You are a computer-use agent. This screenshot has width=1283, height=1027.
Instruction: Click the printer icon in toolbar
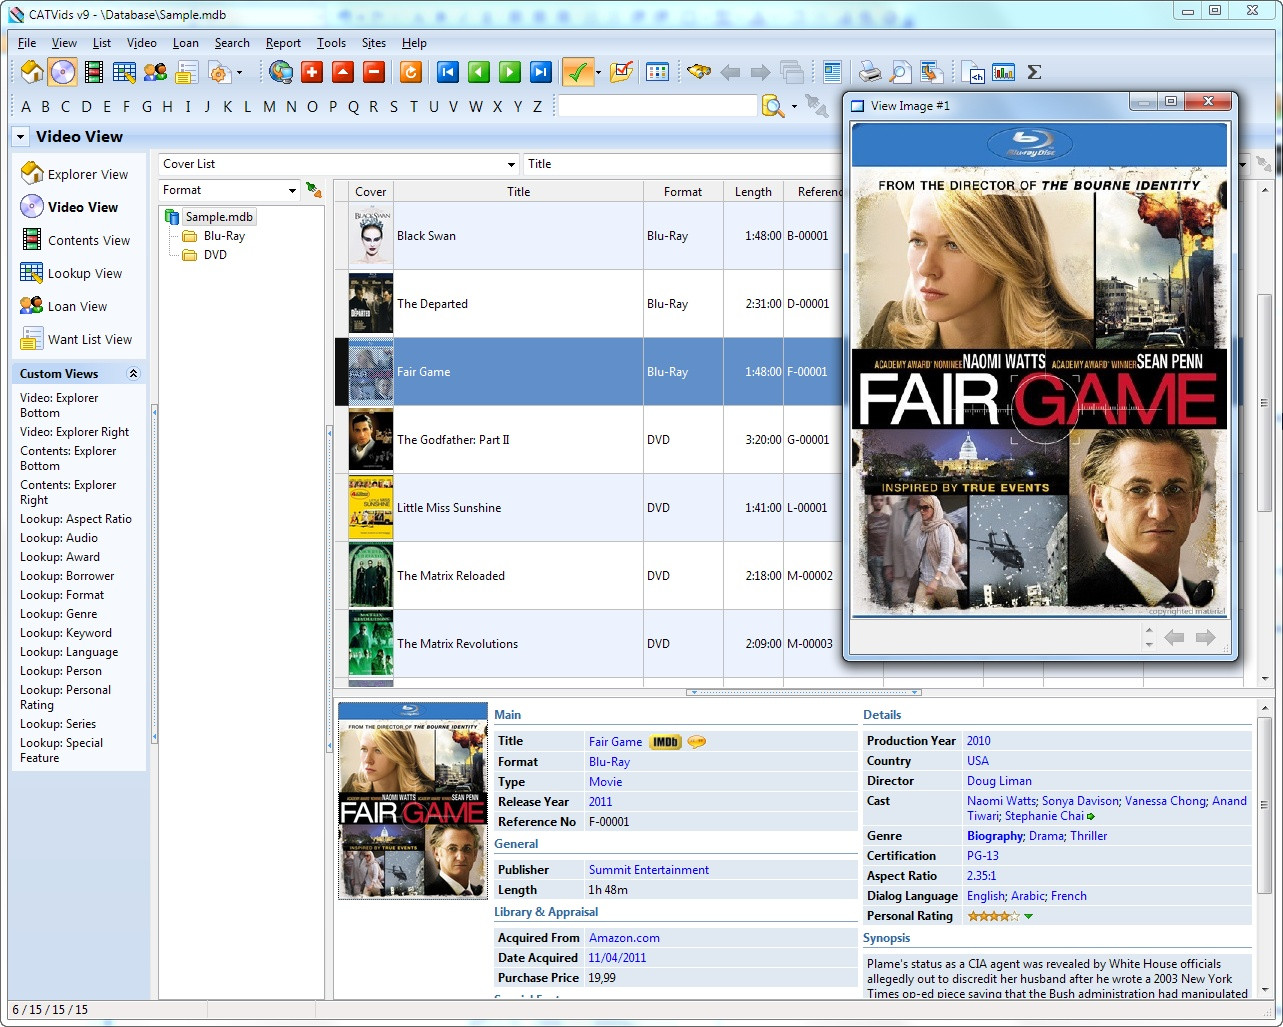[x=870, y=72]
